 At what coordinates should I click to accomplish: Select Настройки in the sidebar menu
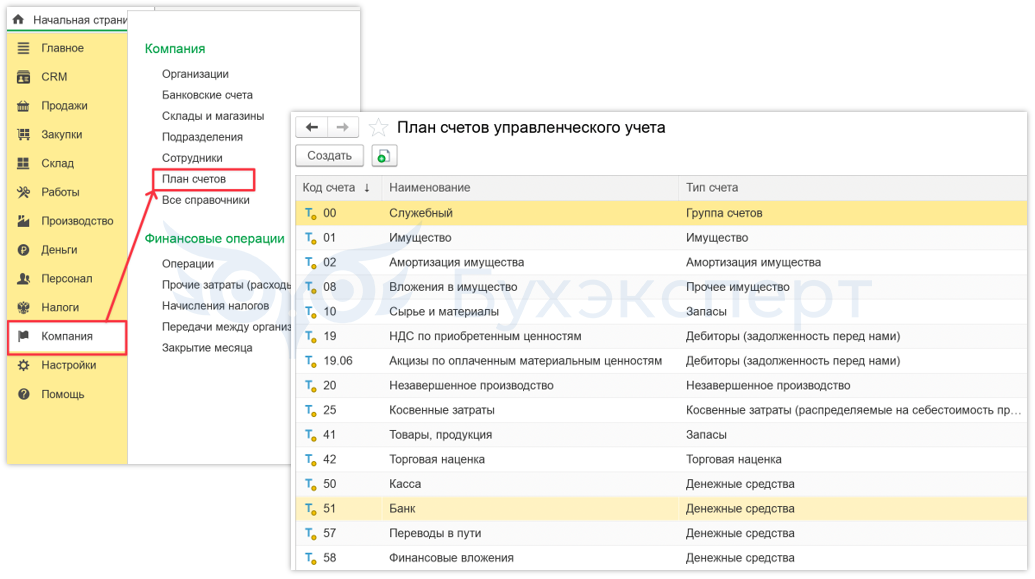[69, 365]
